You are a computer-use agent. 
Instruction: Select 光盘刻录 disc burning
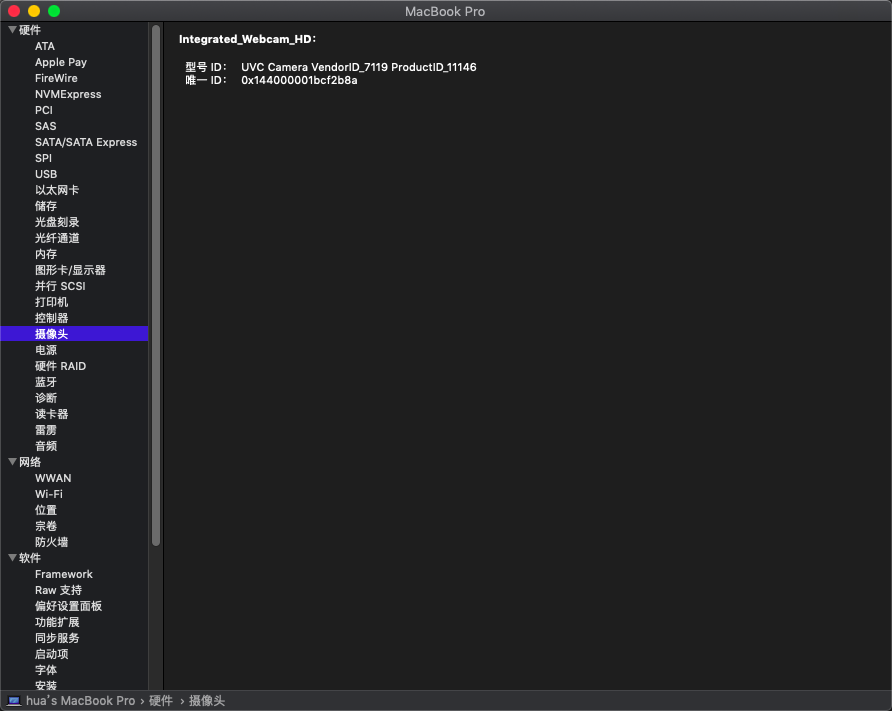click(57, 222)
